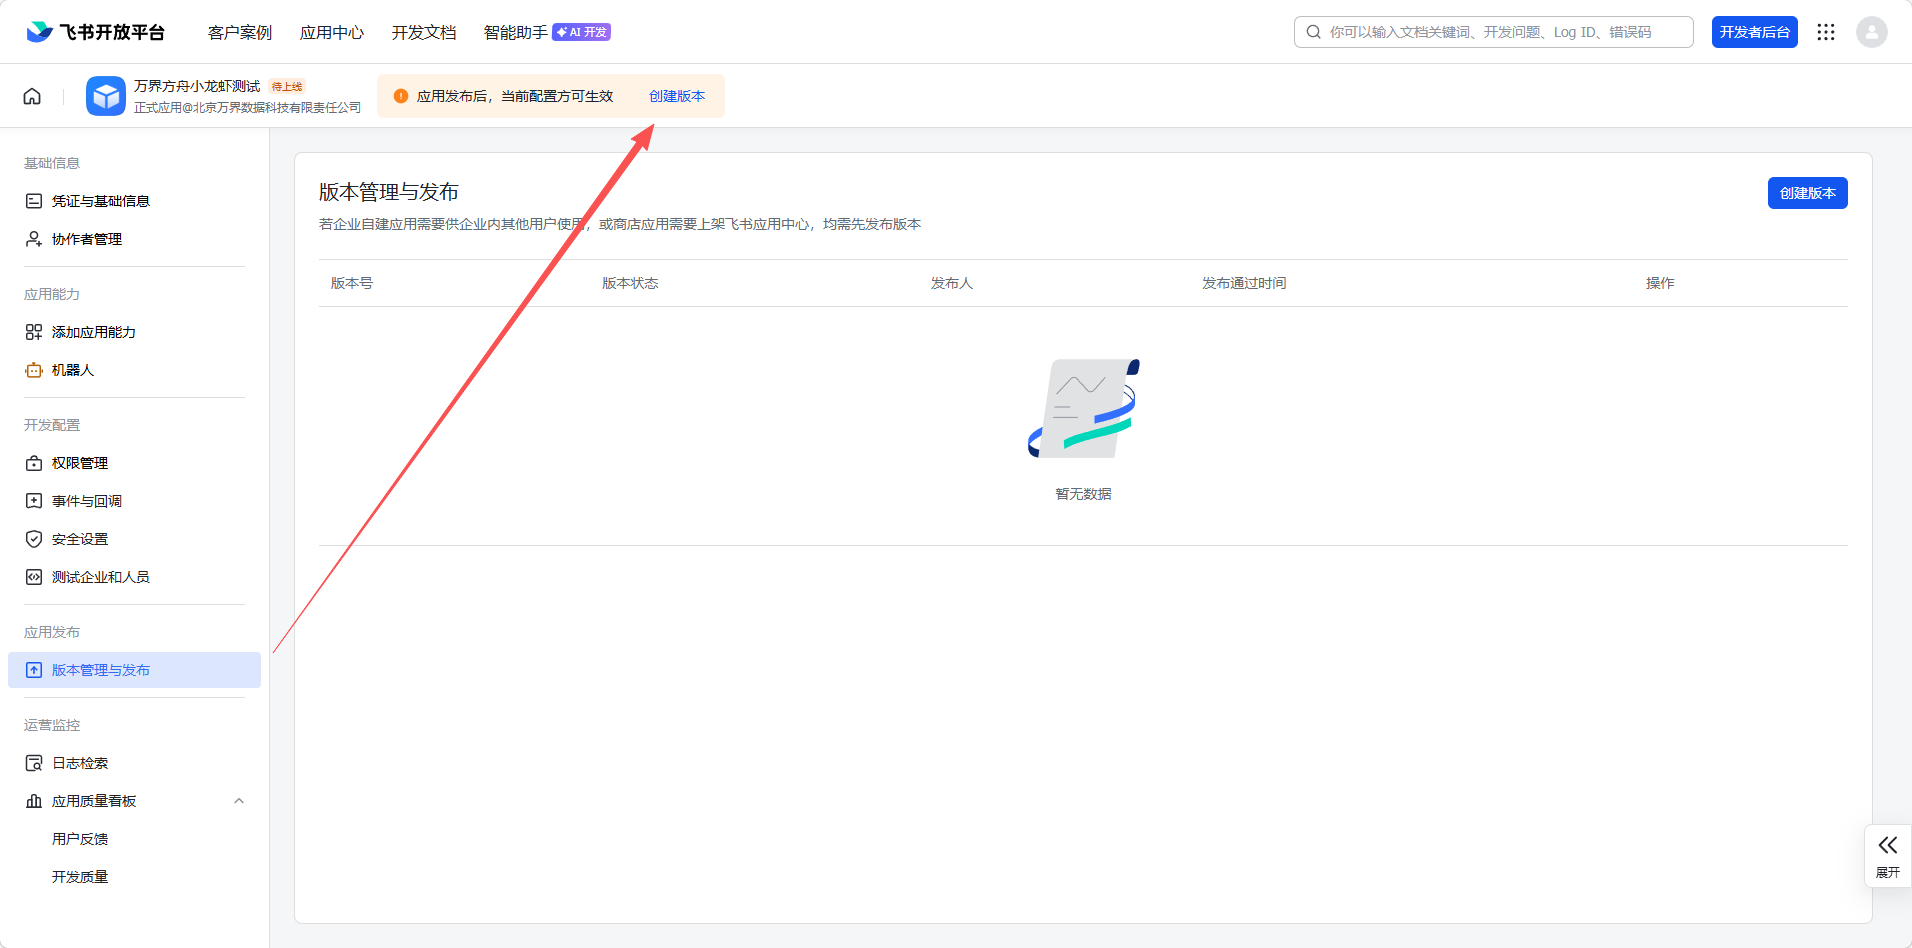Click the blue cube app icon
Viewport: 1912px width, 948px height.
click(106, 96)
